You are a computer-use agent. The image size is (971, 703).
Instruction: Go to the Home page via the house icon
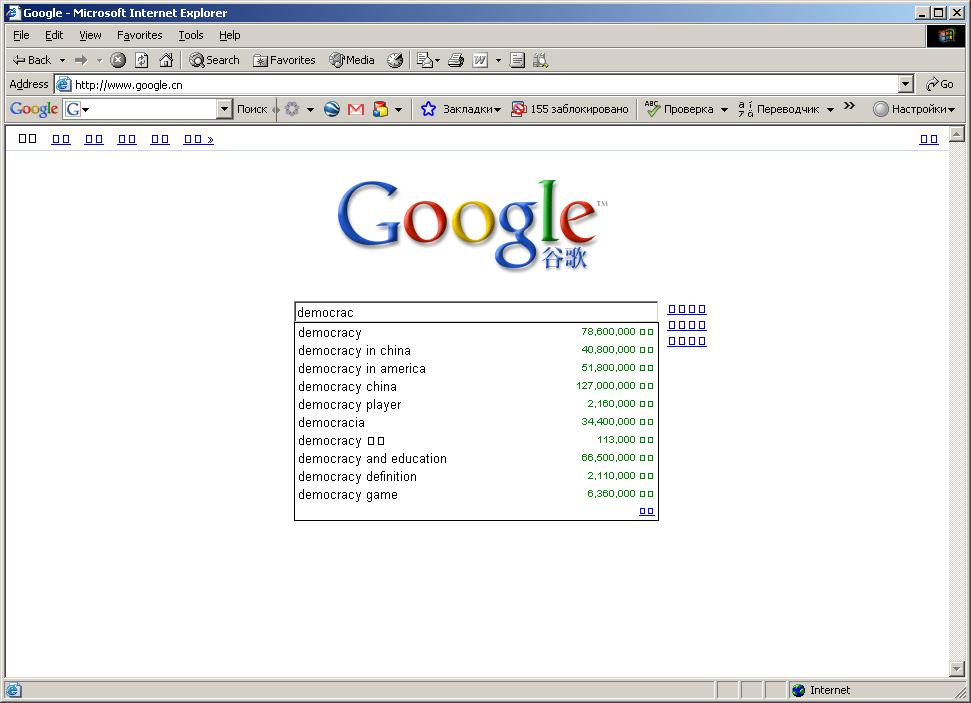(x=166, y=60)
